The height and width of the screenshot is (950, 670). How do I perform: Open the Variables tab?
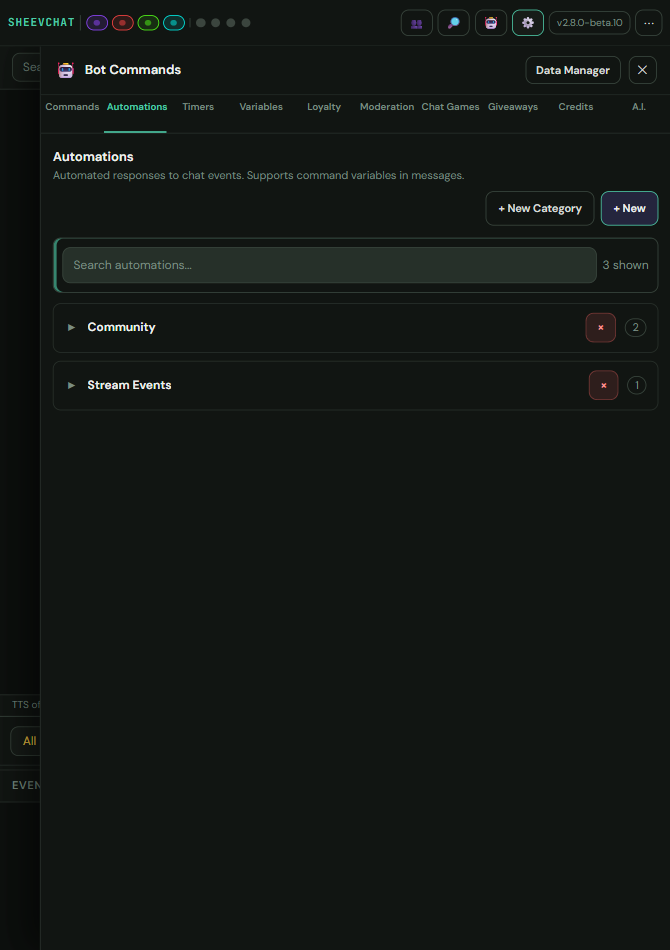point(261,107)
